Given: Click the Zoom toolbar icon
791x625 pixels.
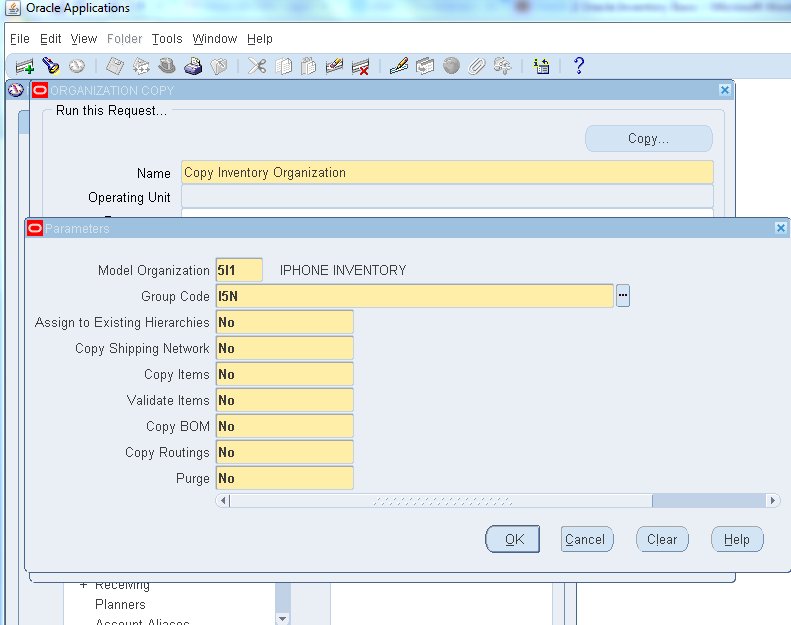Looking at the screenshot, I should [425, 66].
